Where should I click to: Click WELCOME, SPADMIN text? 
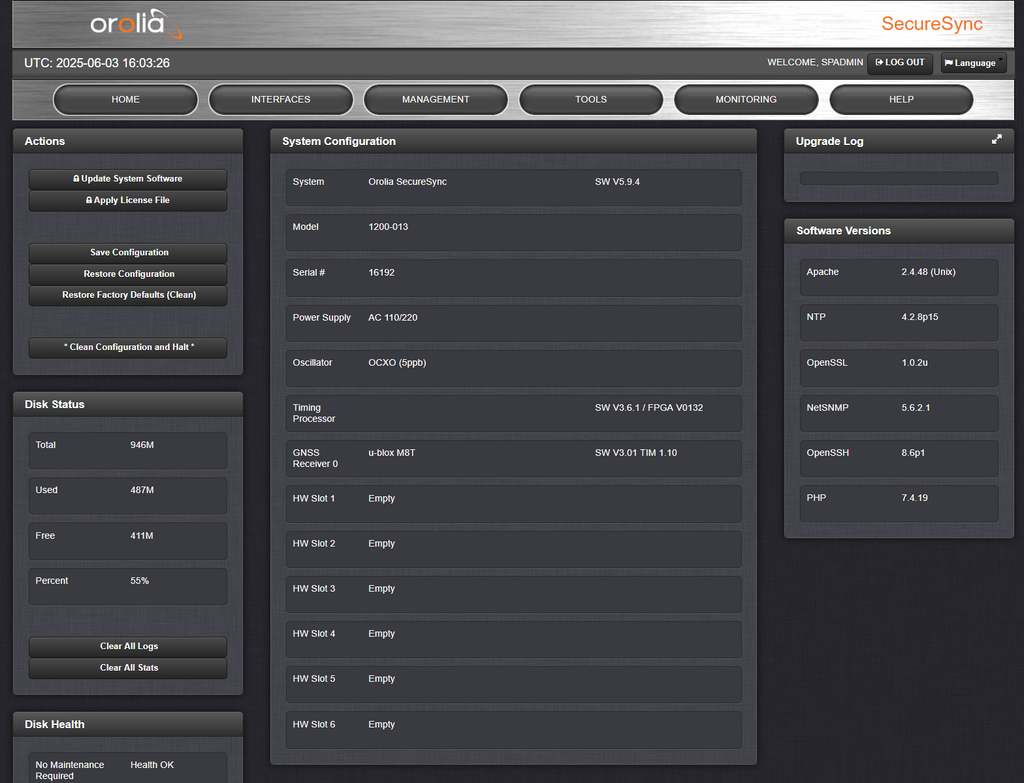coord(815,62)
